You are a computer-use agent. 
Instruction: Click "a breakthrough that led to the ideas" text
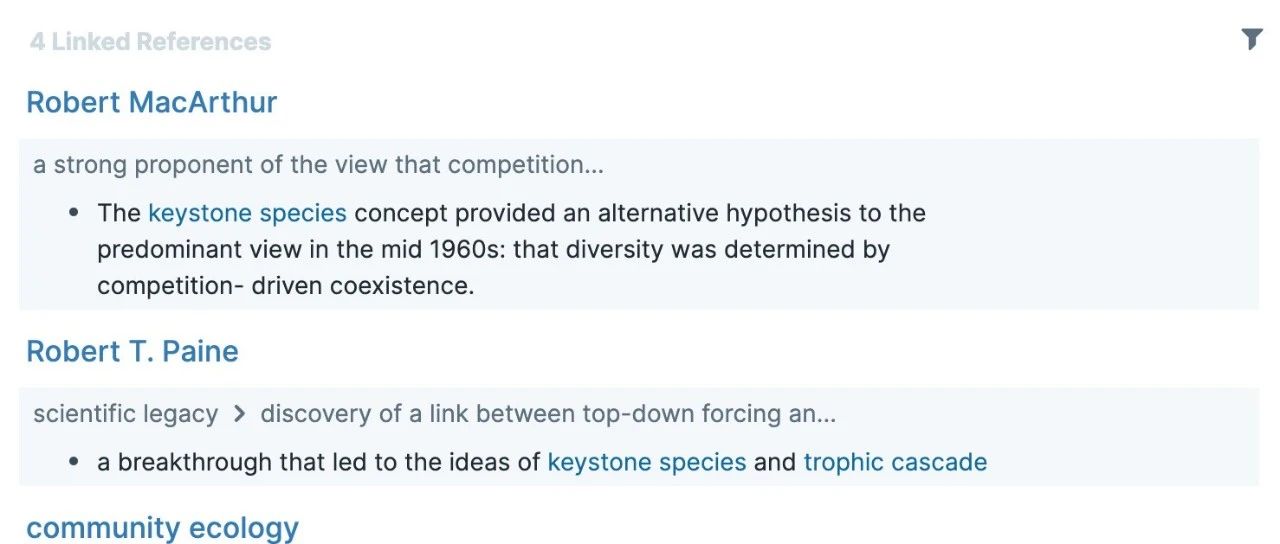pos(319,462)
